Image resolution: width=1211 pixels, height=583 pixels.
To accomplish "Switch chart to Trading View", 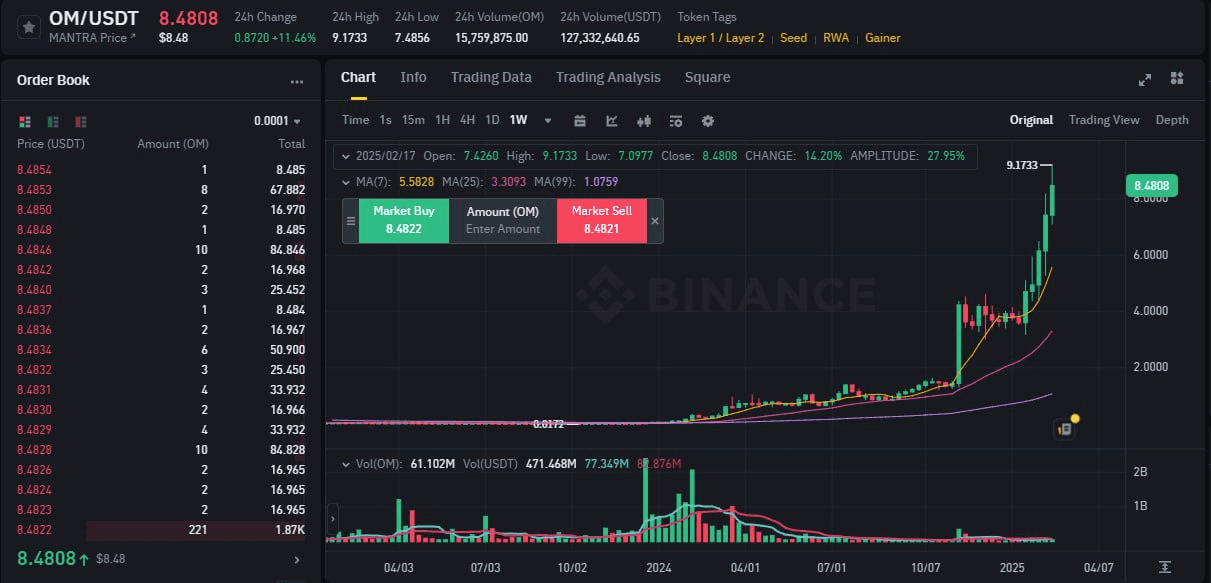I will click(x=1104, y=120).
